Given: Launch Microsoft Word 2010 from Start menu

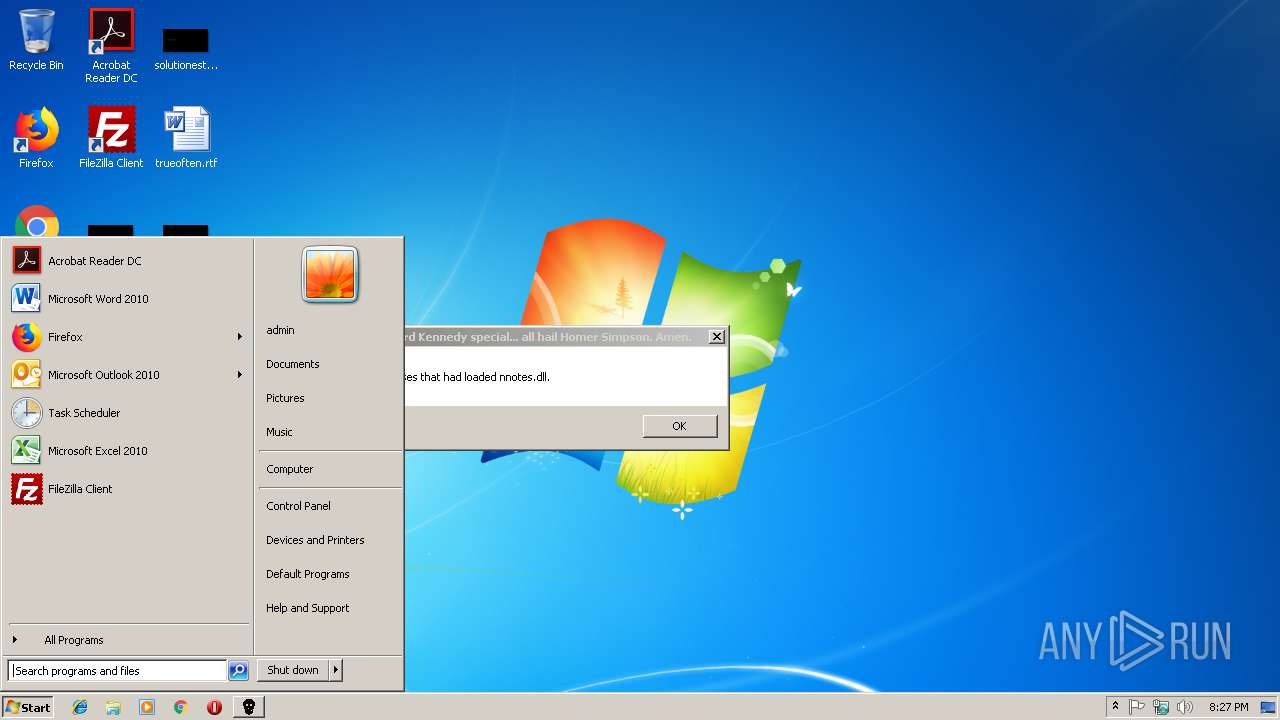Looking at the screenshot, I should point(127,299).
